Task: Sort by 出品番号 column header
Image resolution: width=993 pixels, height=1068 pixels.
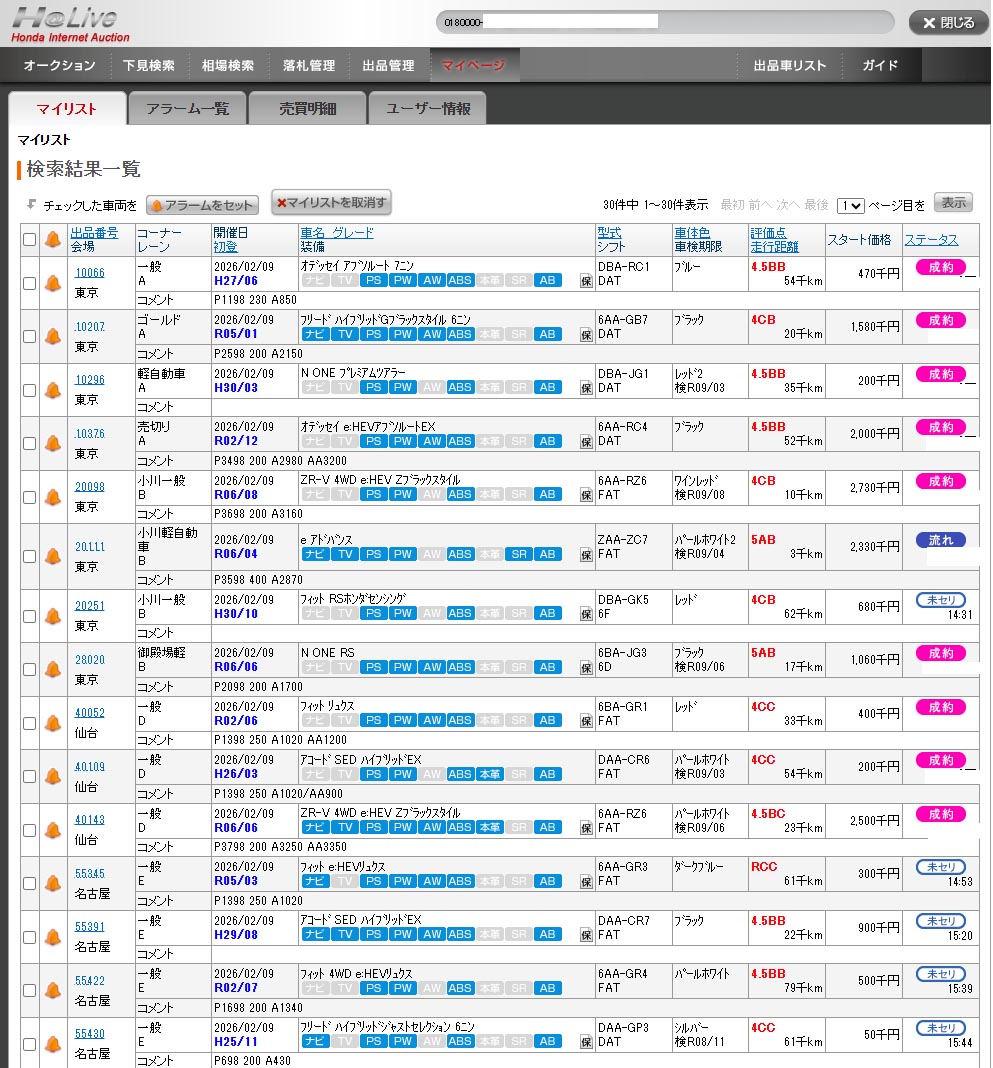Action: [94, 233]
